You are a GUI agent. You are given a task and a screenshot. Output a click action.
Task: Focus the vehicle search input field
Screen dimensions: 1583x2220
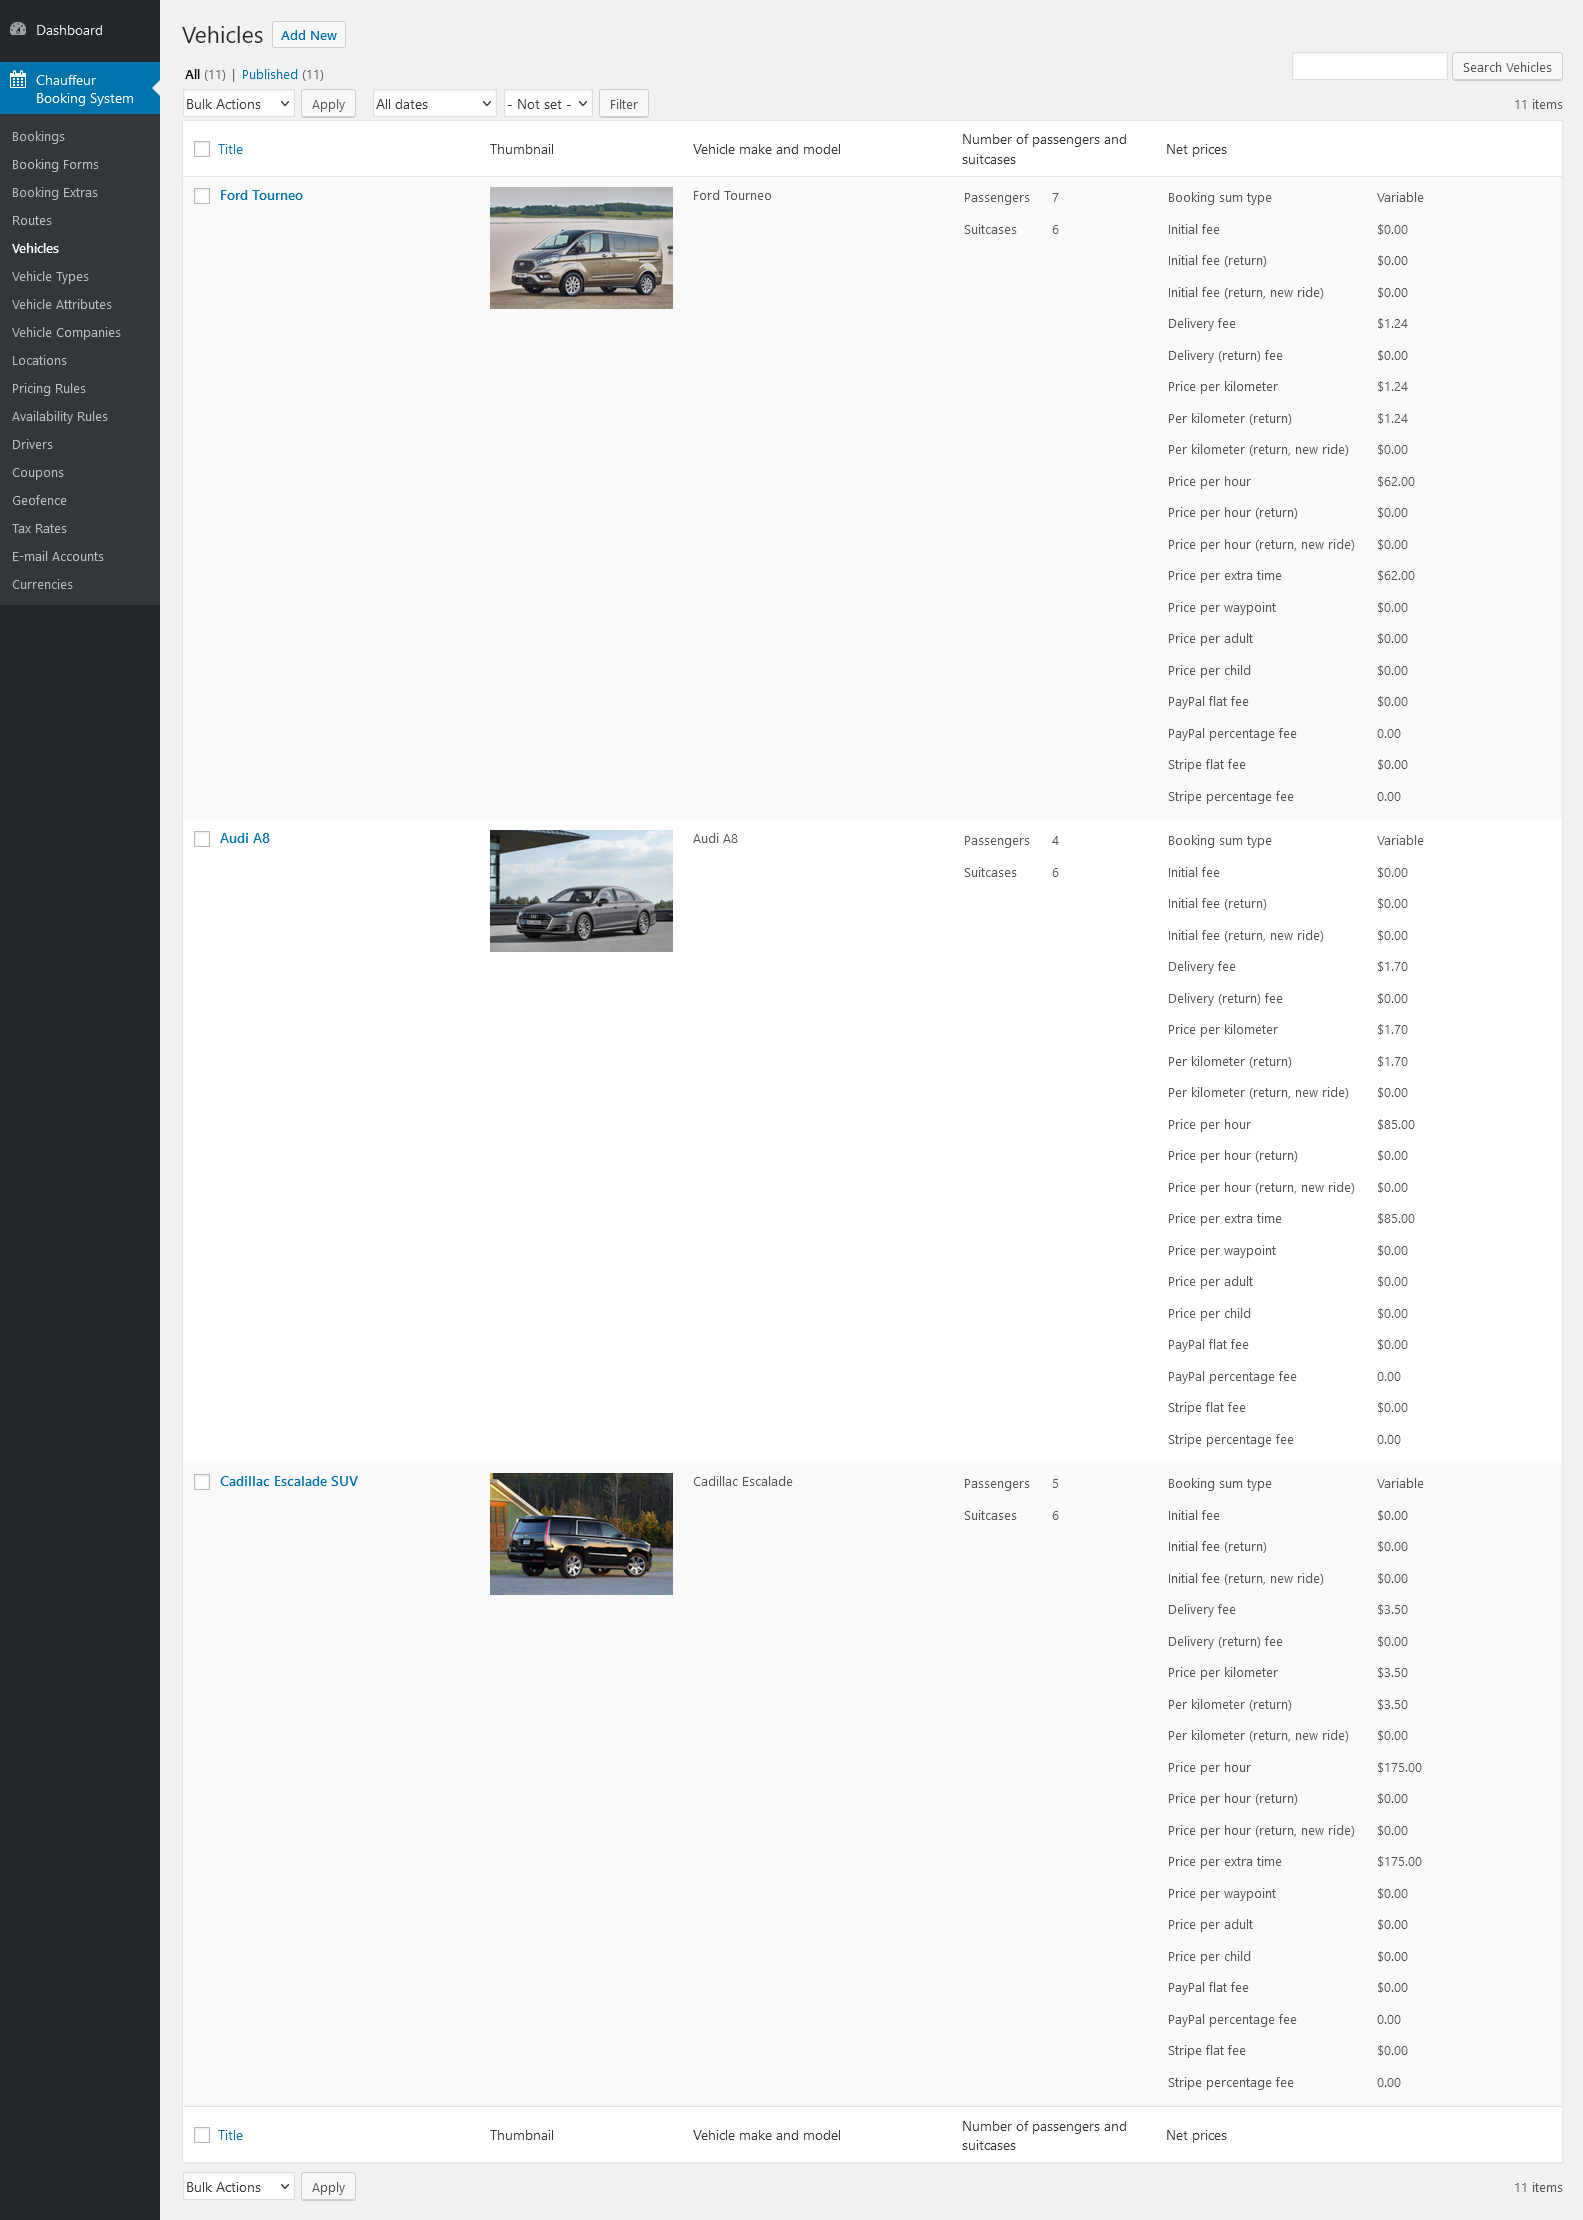[x=1369, y=67]
